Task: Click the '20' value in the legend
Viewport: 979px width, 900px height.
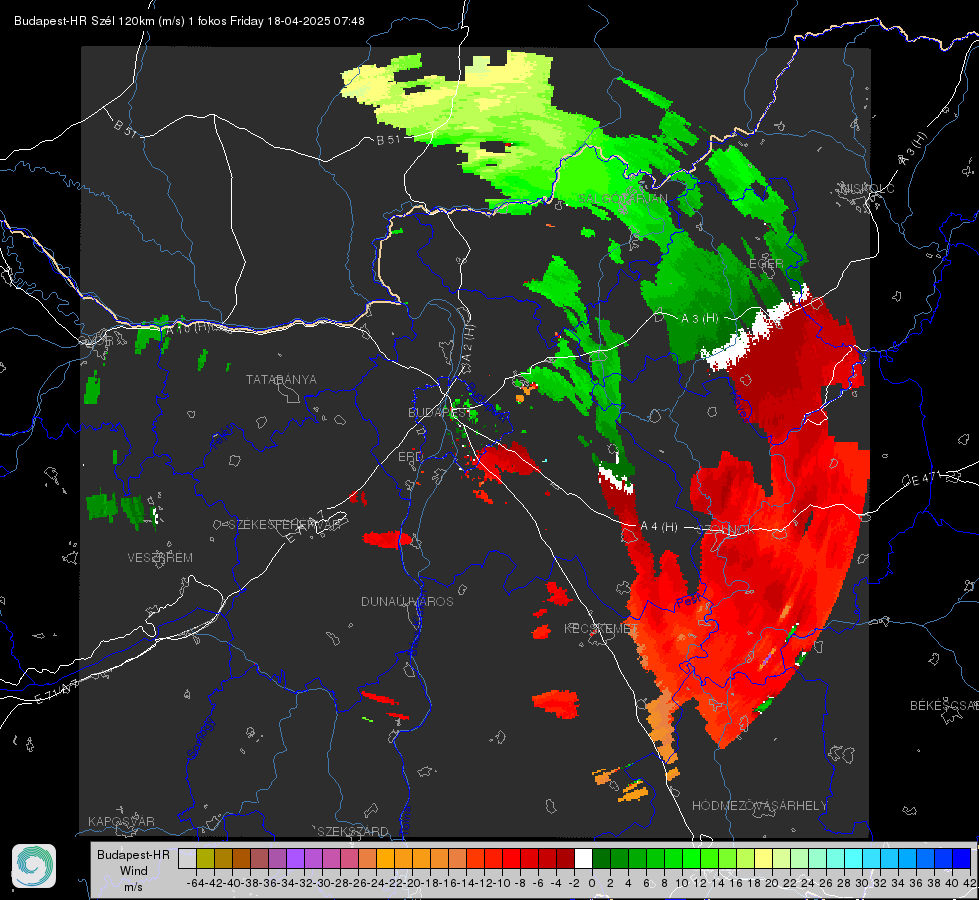Action: (772, 883)
